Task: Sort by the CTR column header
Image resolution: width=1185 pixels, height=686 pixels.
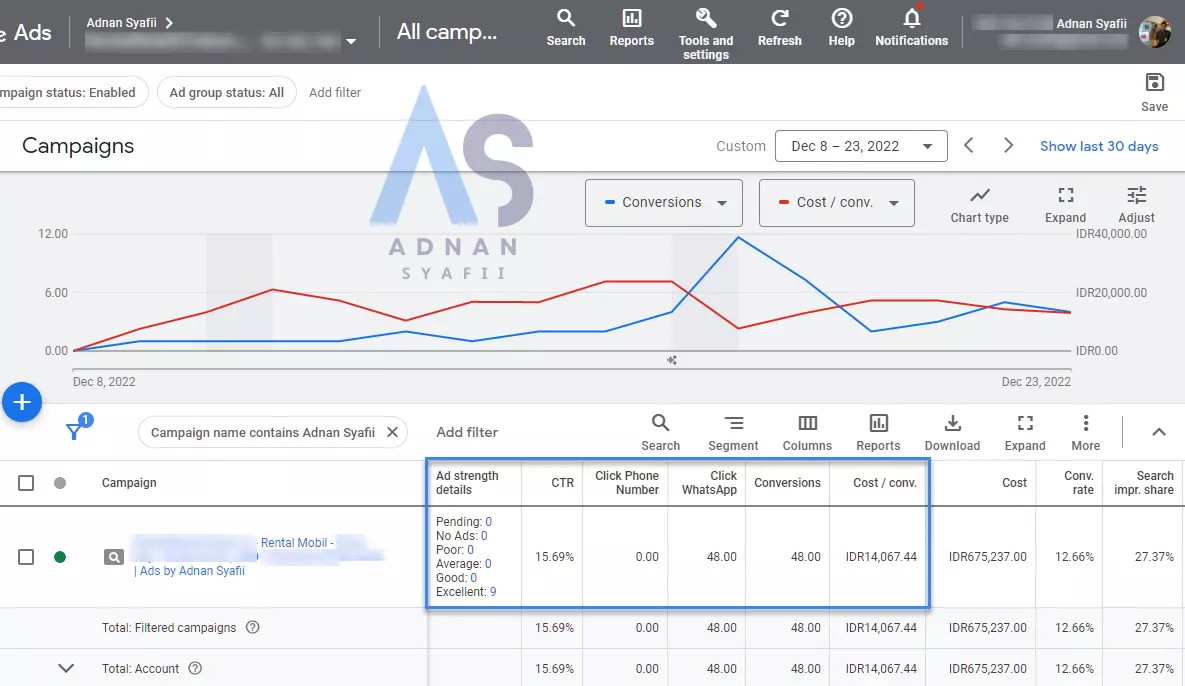Action: pyautogui.click(x=562, y=483)
